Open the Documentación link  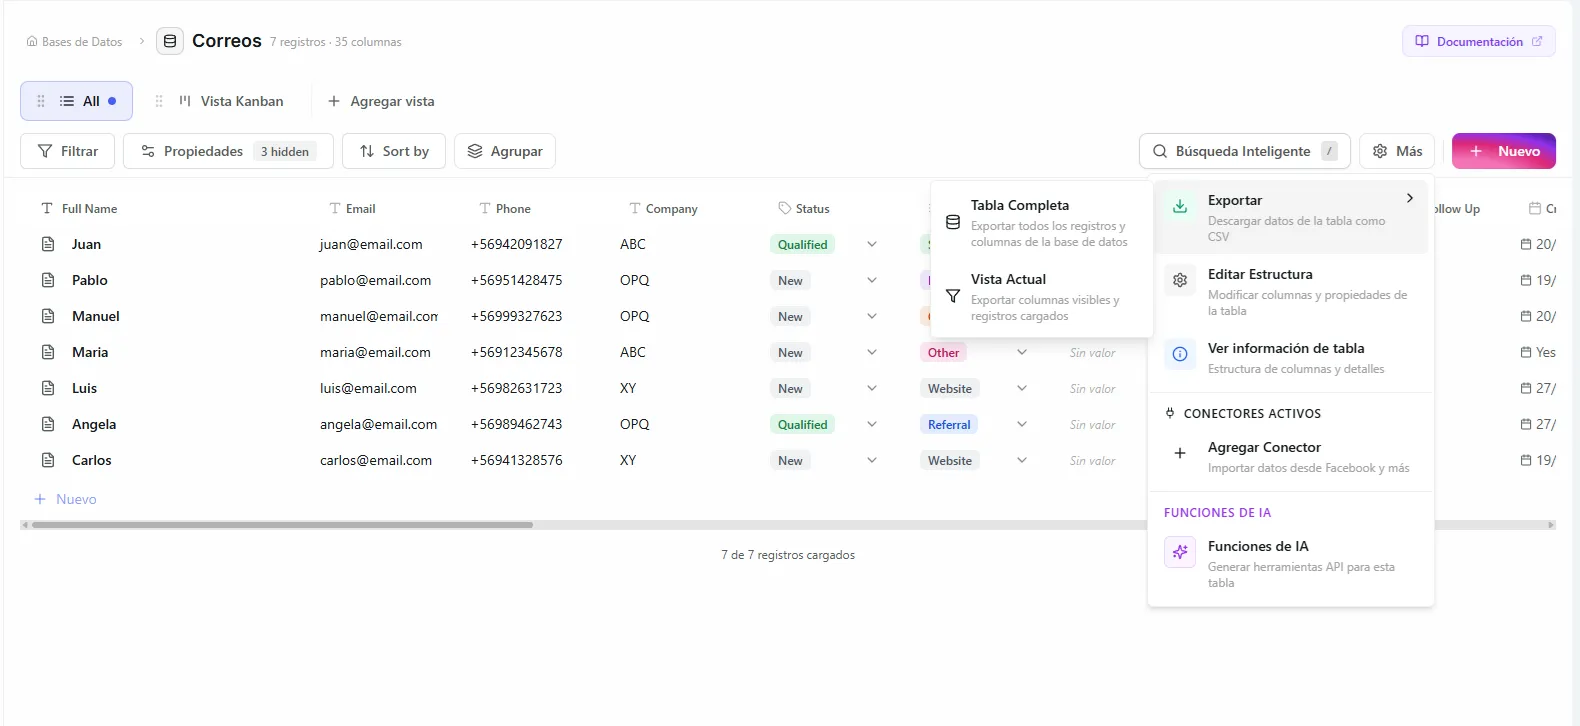[x=1479, y=41]
